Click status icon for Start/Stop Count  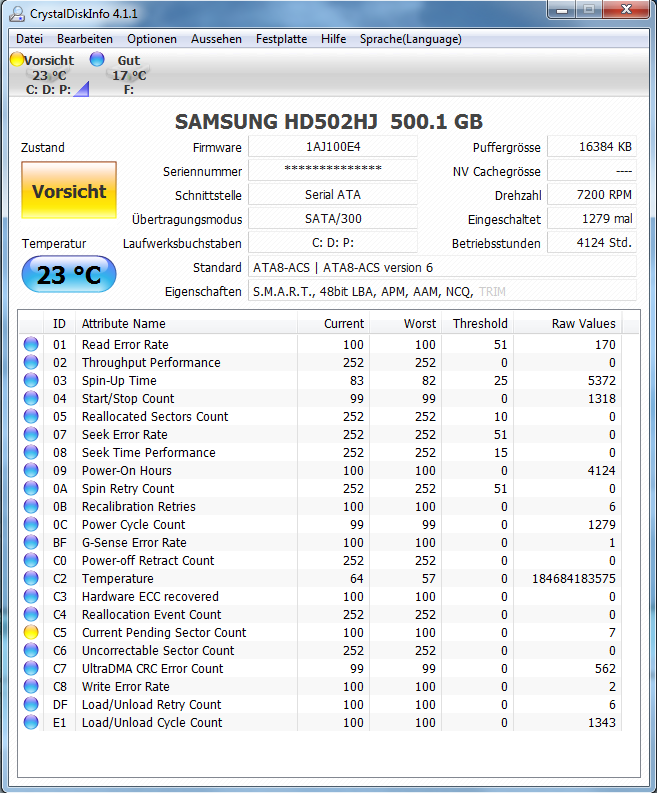pyautogui.click(x=31, y=398)
